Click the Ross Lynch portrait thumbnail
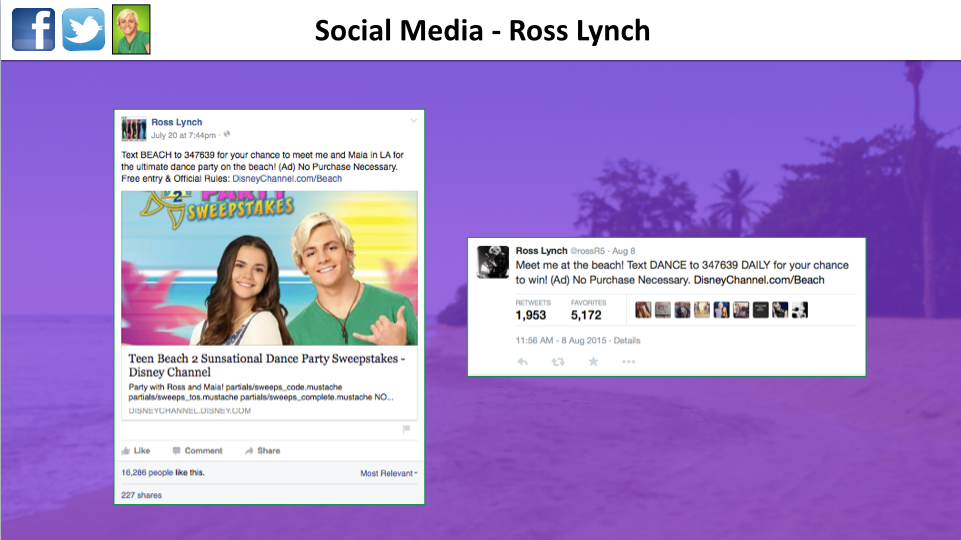The width and height of the screenshot is (961, 540). coord(131,29)
